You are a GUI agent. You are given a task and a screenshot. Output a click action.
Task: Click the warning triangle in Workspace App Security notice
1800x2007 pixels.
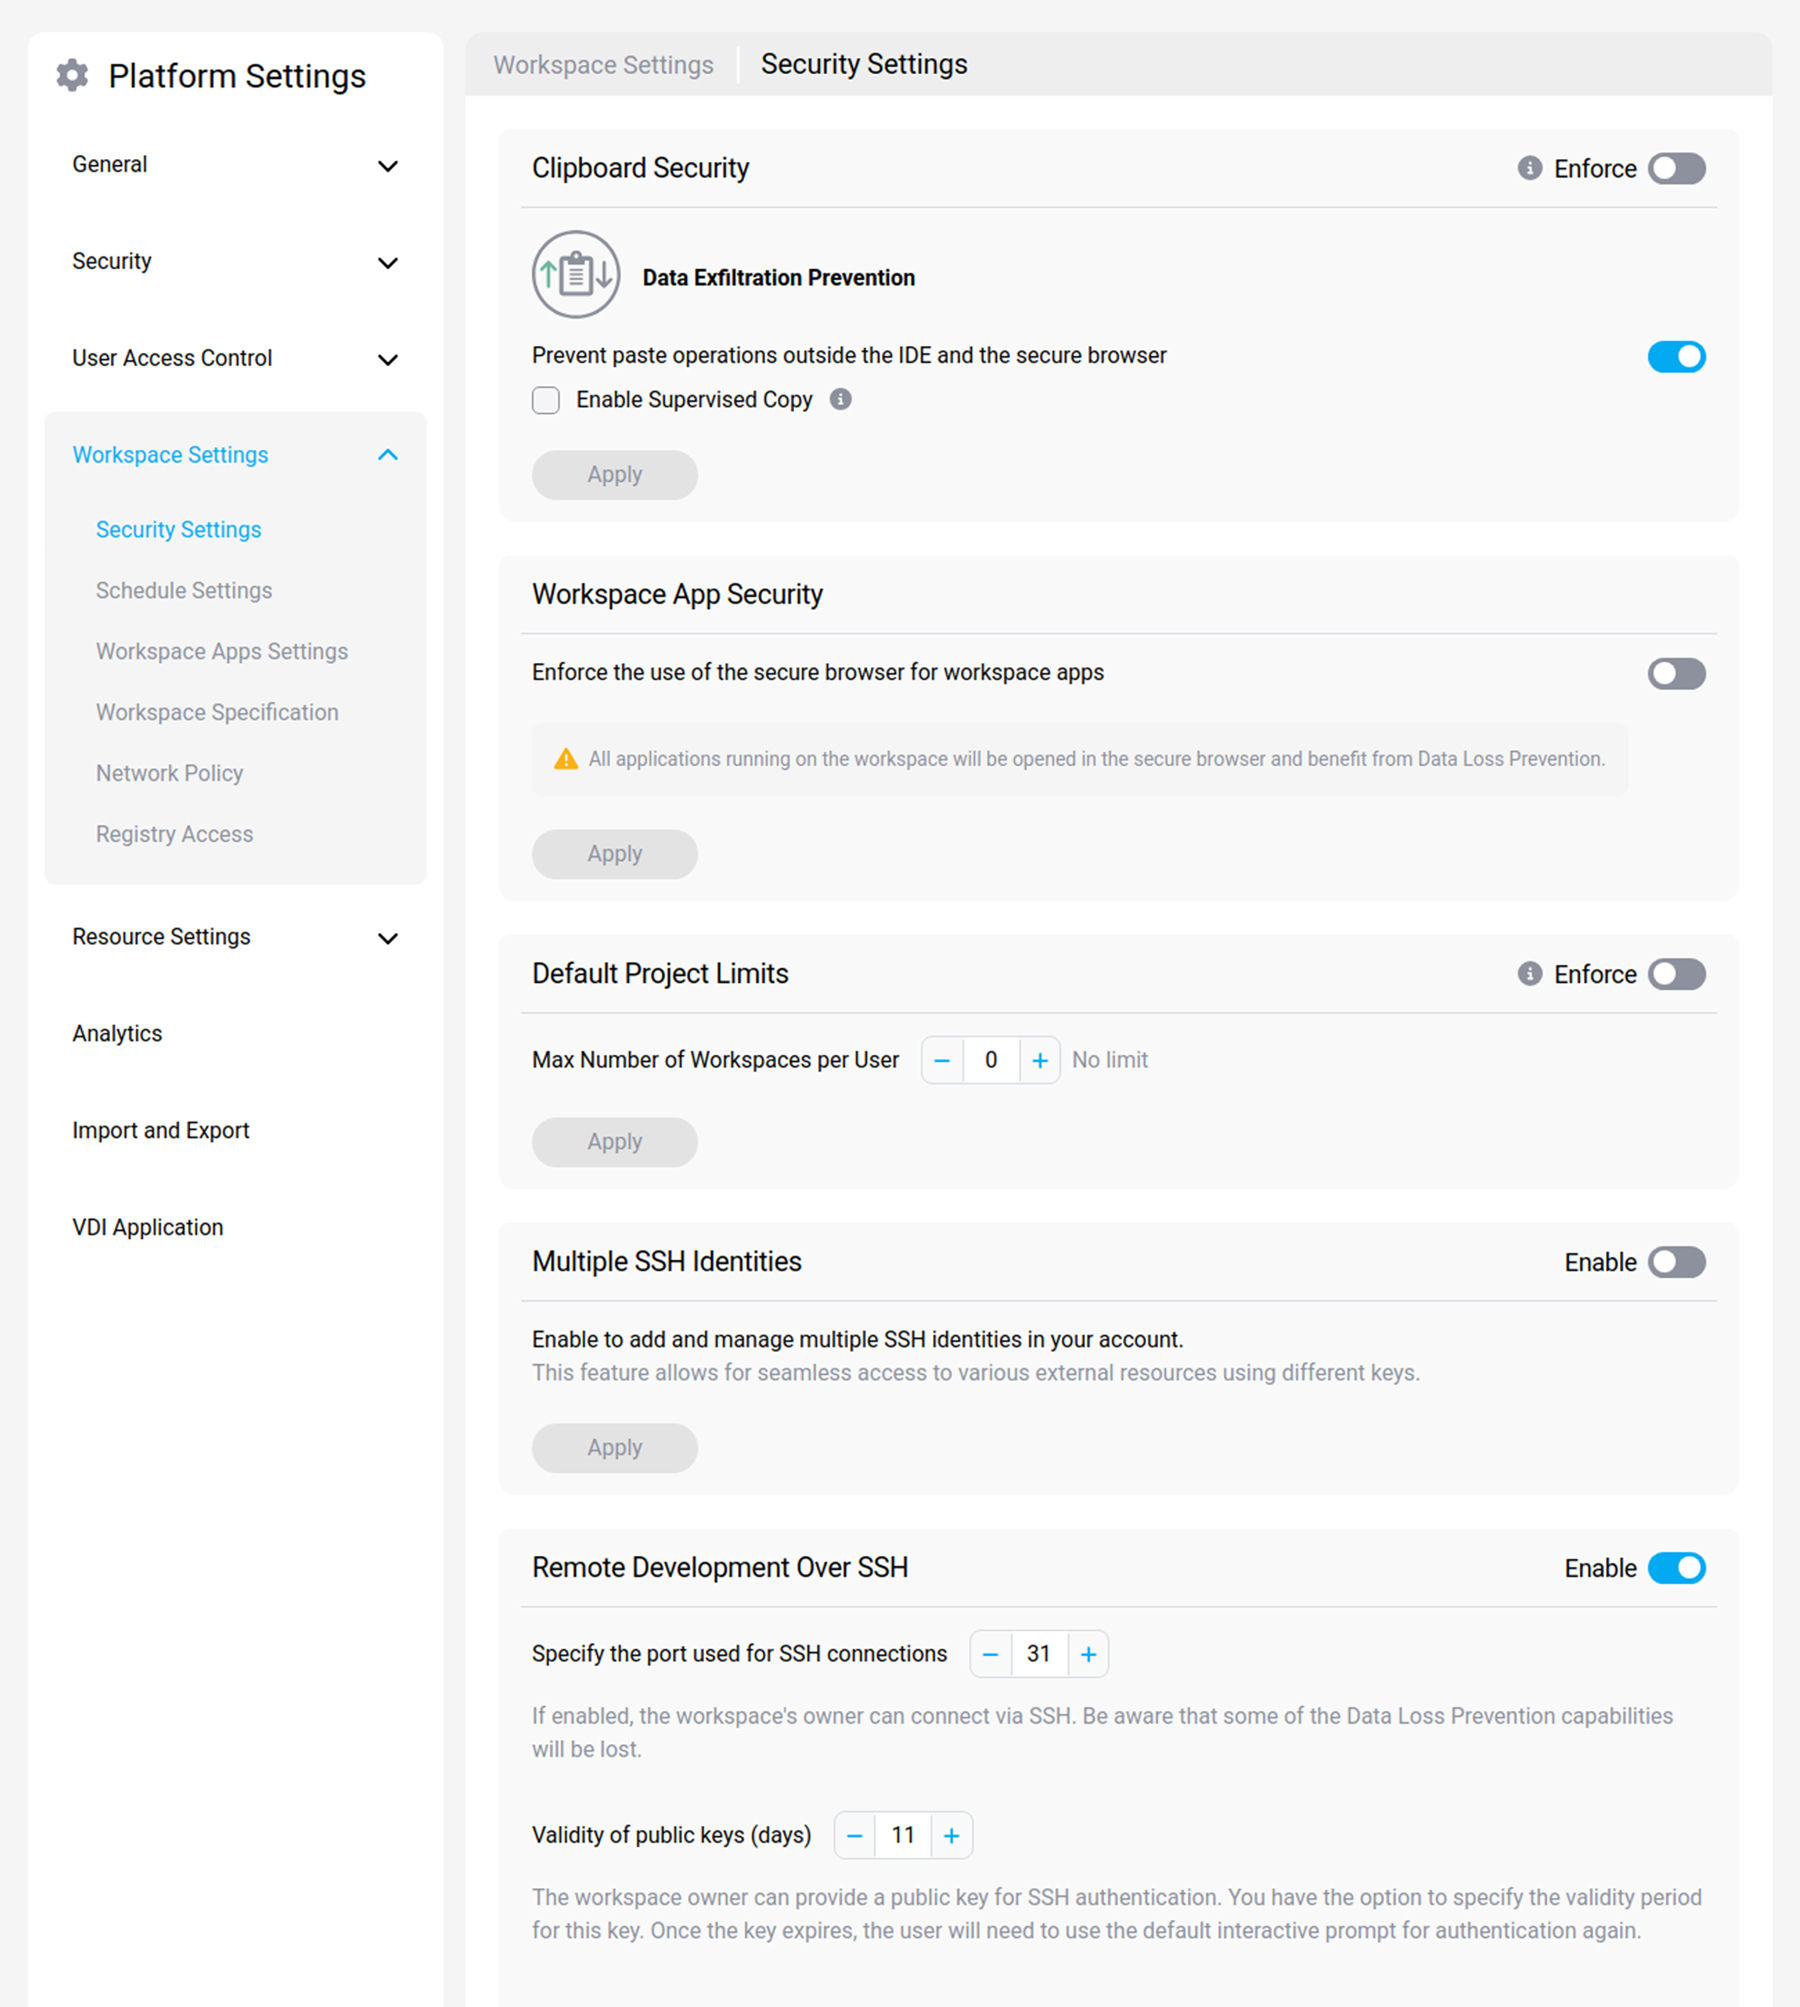coord(564,759)
